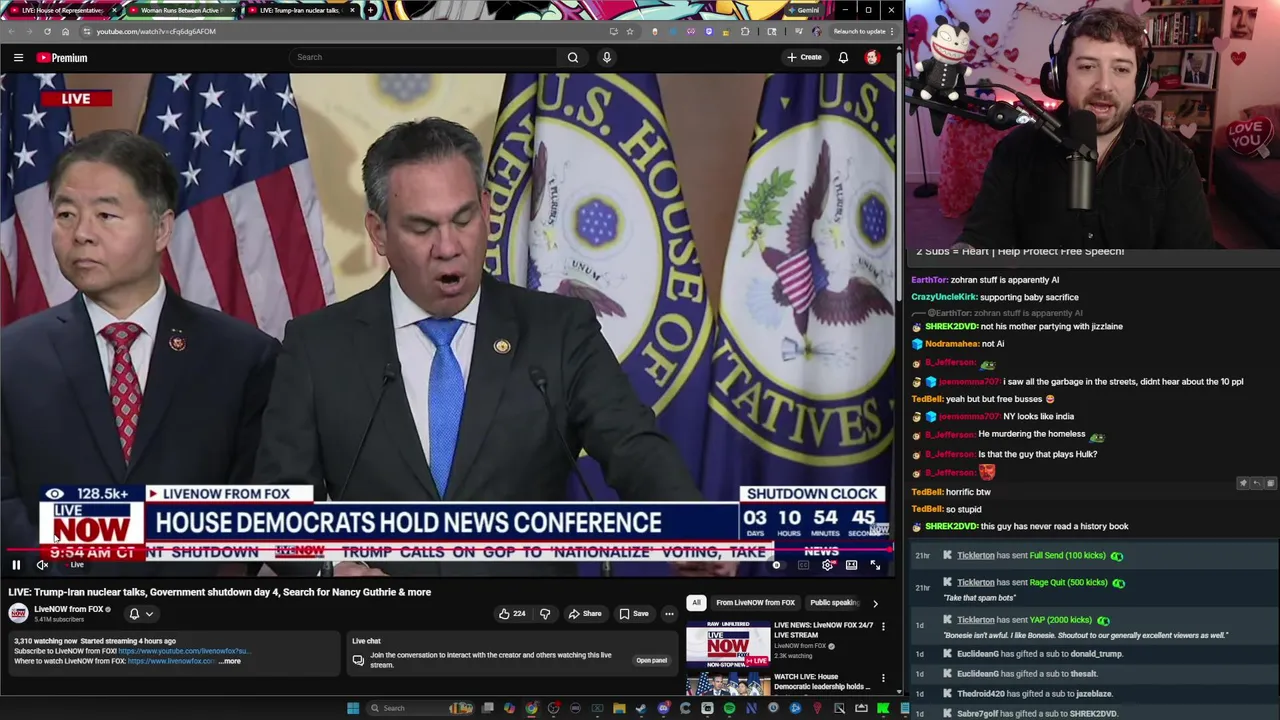This screenshot has width=1280, height=720.
Task: Select From LiveNOW from FOX chip
Action: point(755,603)
